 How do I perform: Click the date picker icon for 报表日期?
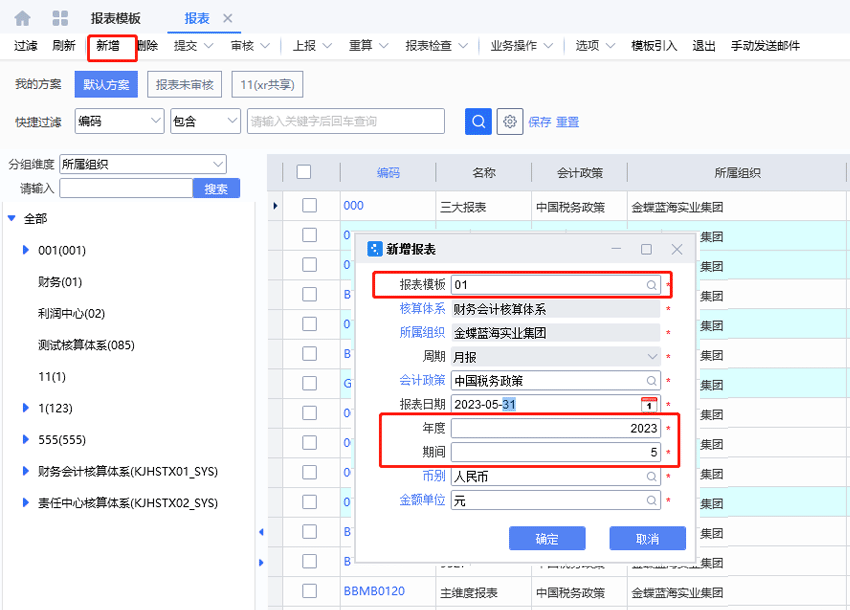(x=648, y=406)
